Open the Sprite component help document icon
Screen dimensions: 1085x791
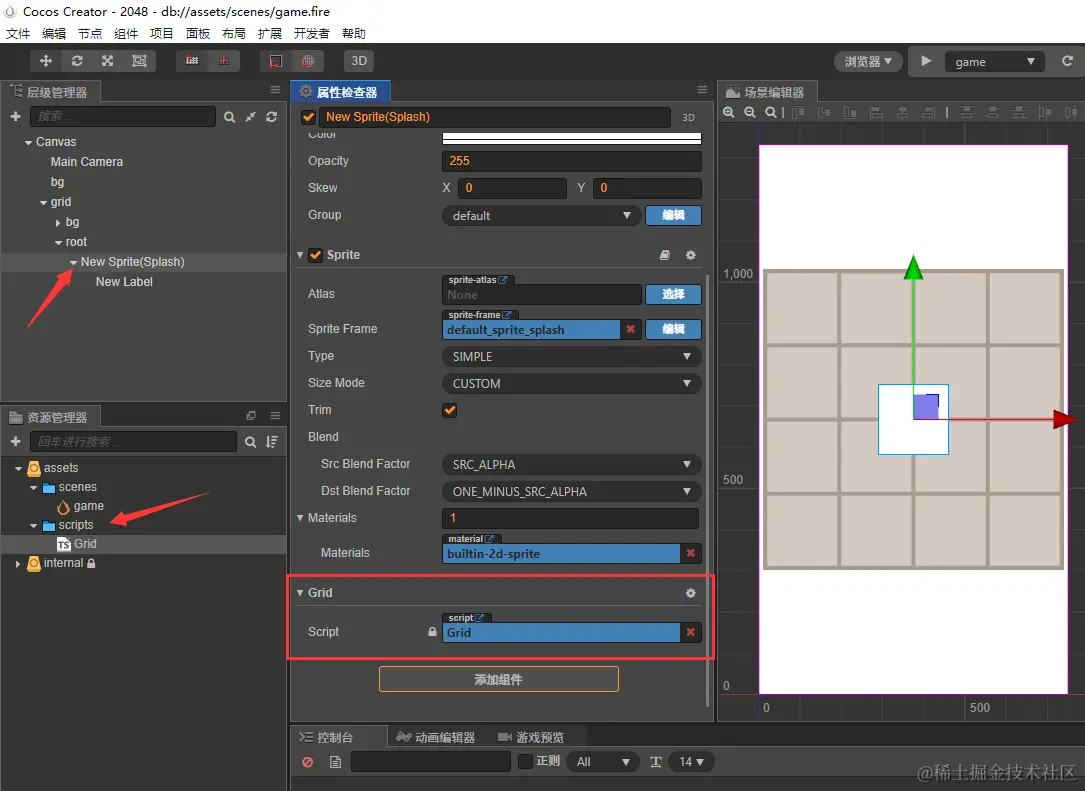pyautogui.click(x=664, y=255)
